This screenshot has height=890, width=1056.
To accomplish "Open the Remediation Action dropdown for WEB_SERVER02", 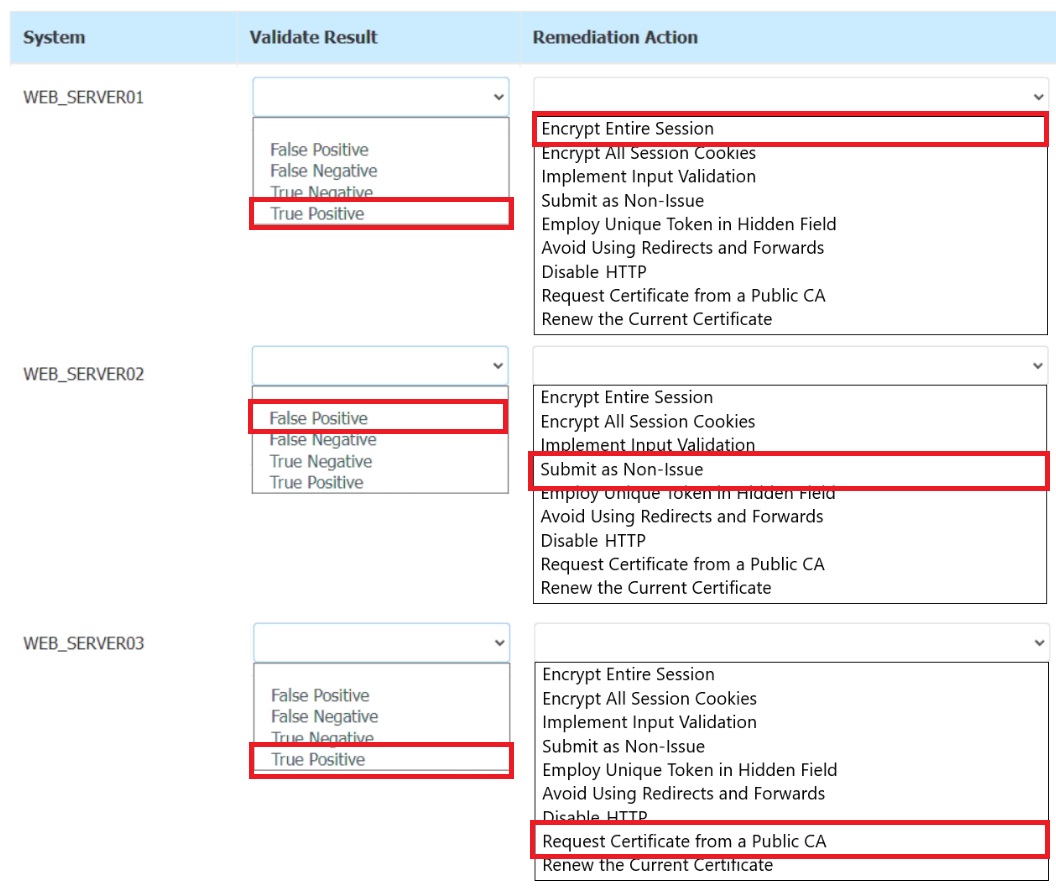I will coord(790,363).
